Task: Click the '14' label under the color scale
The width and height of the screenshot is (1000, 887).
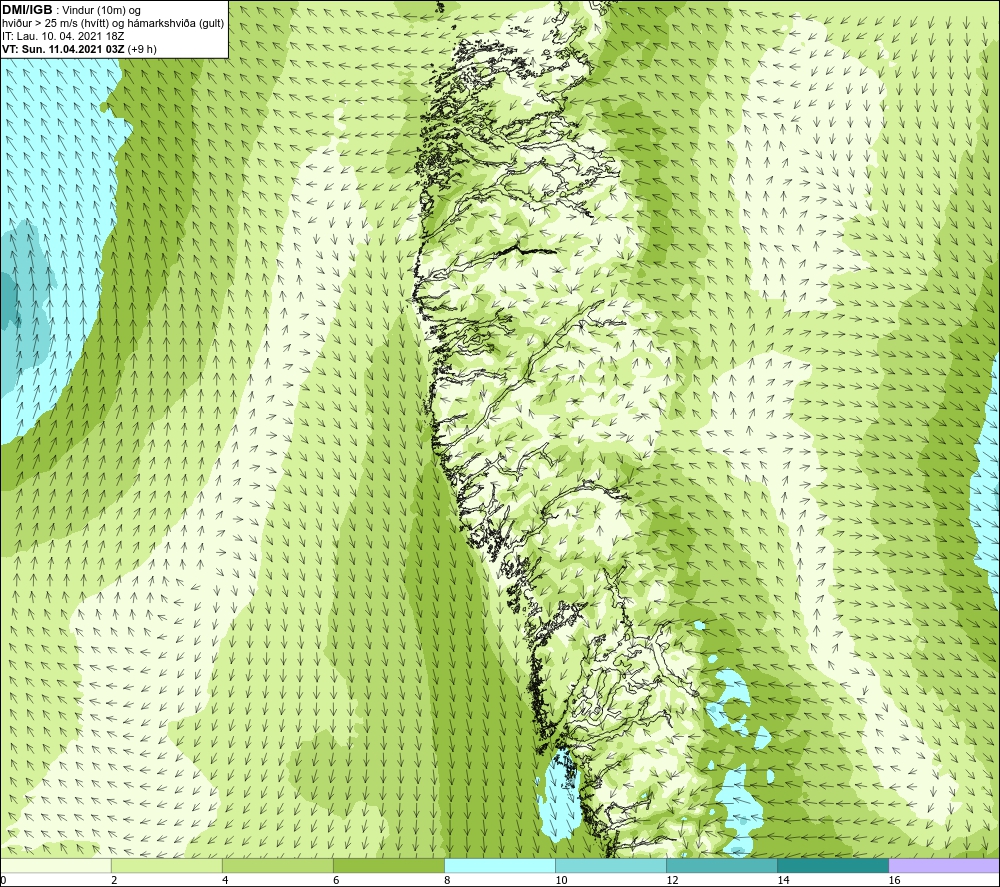Action: click(783, 881)
